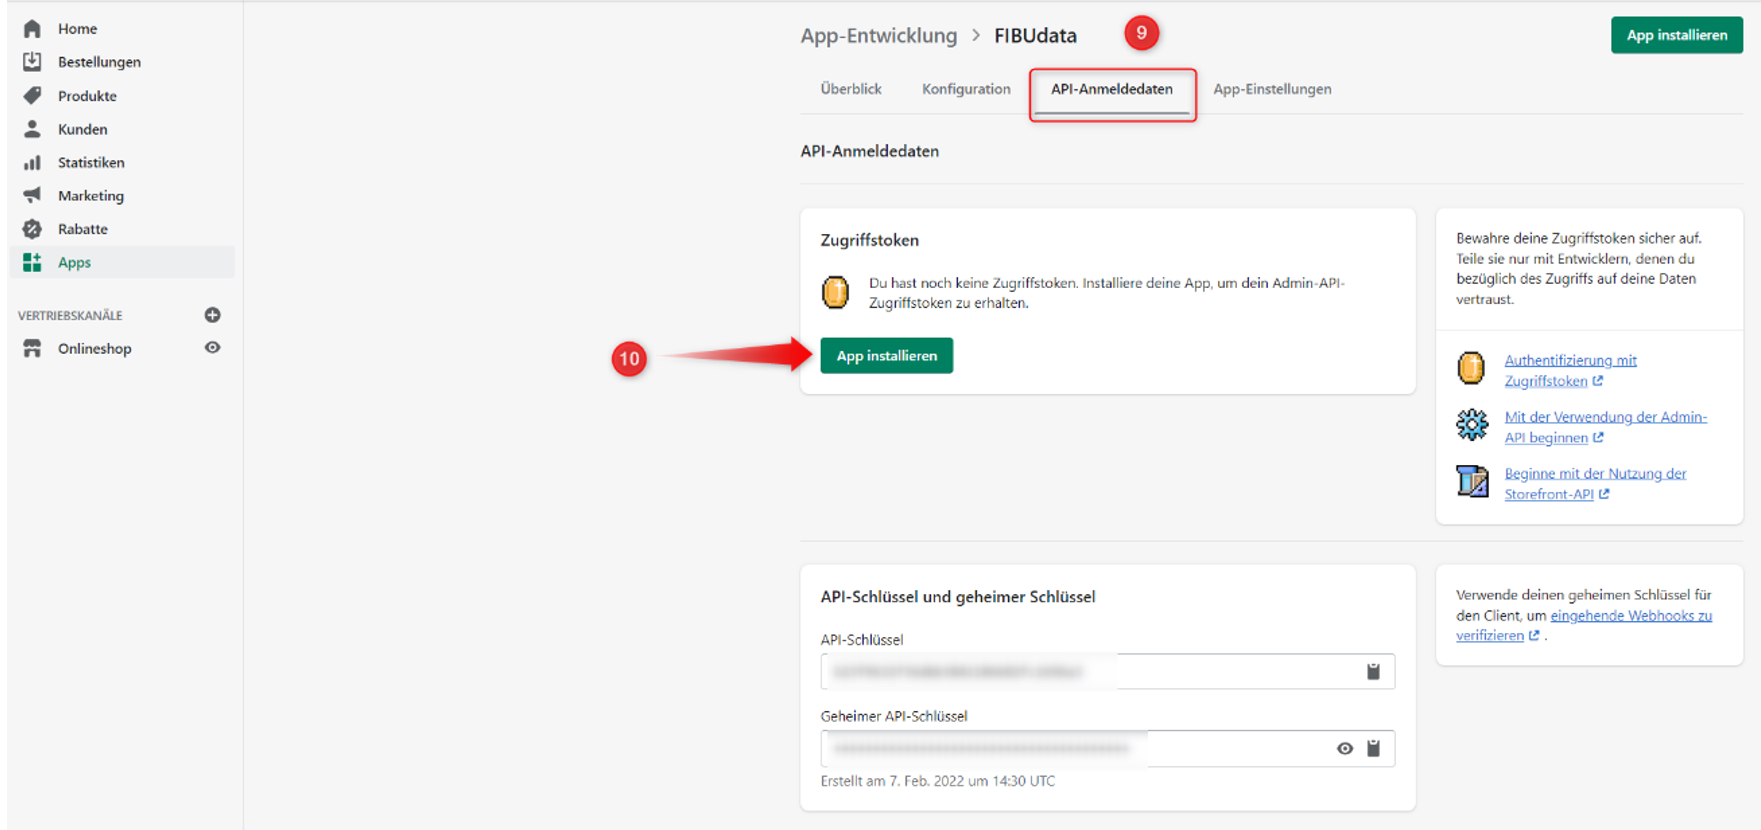Go back to App-Entwicklung breadcrumb
The image size is (1761, 830).
[878, 36]
